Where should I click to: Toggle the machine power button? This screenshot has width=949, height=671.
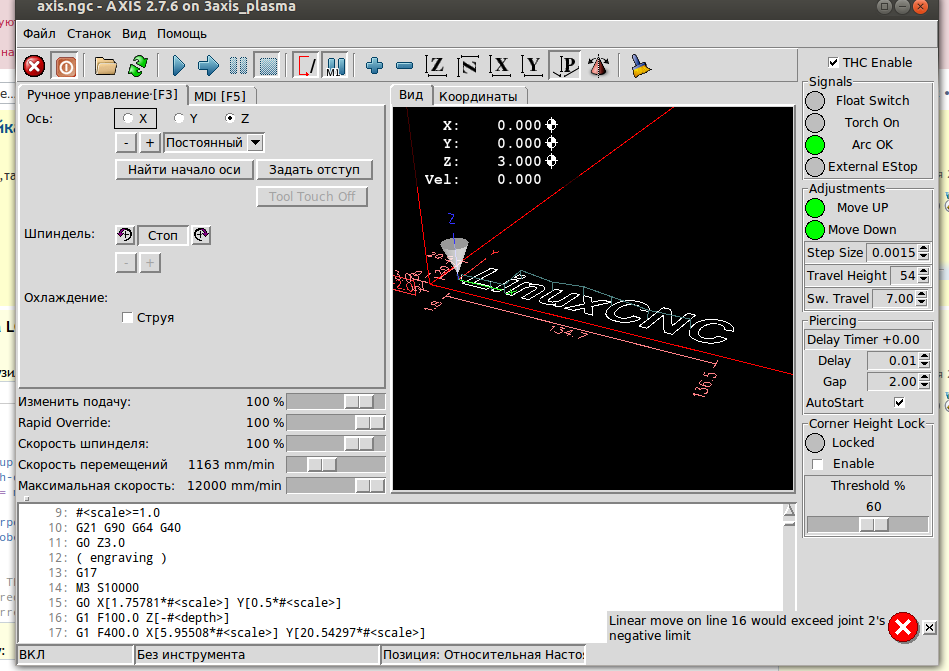pyautogui.click(x=65, y=66)
